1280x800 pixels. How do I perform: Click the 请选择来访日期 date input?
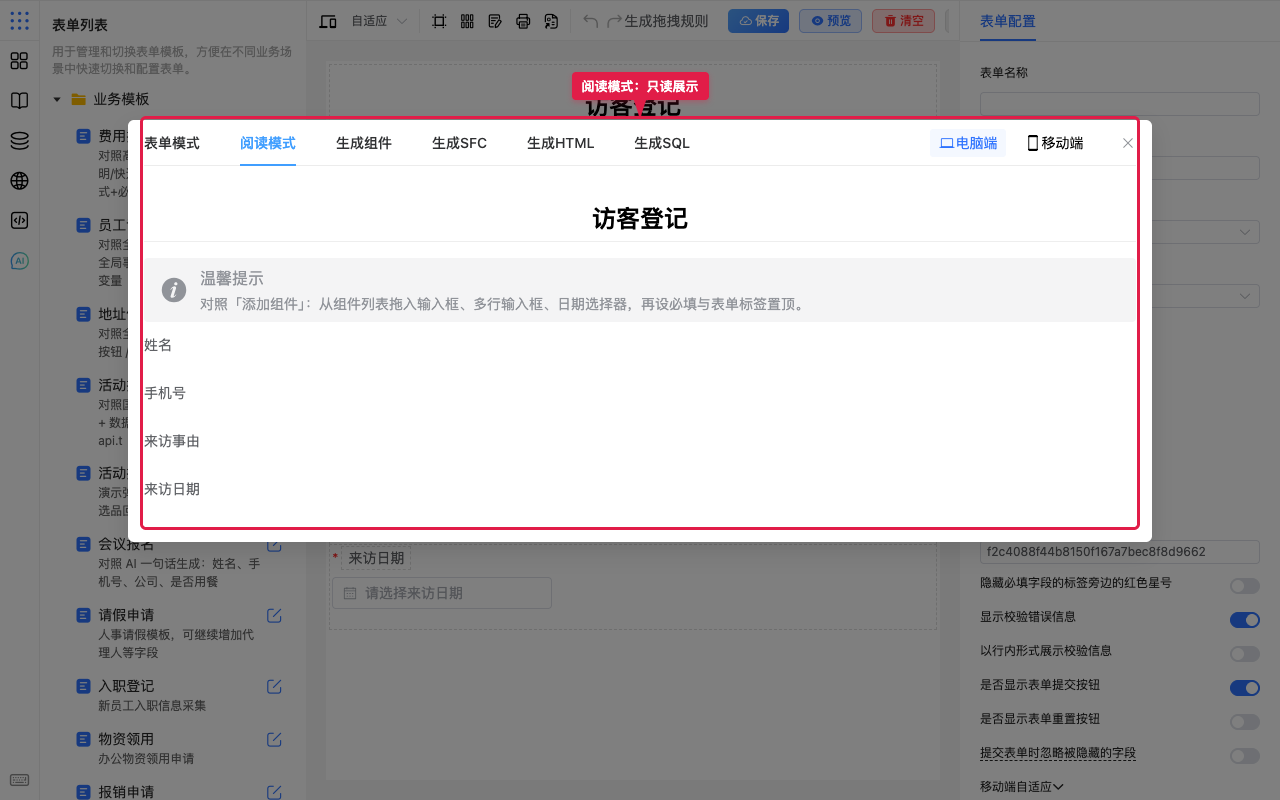(x=442, y=593)
